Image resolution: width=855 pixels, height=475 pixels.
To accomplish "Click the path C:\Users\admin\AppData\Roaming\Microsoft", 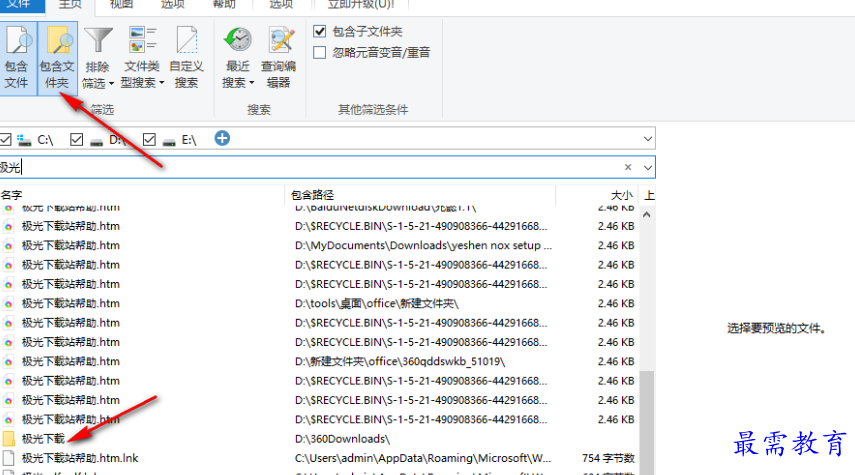I will (423, 458).
